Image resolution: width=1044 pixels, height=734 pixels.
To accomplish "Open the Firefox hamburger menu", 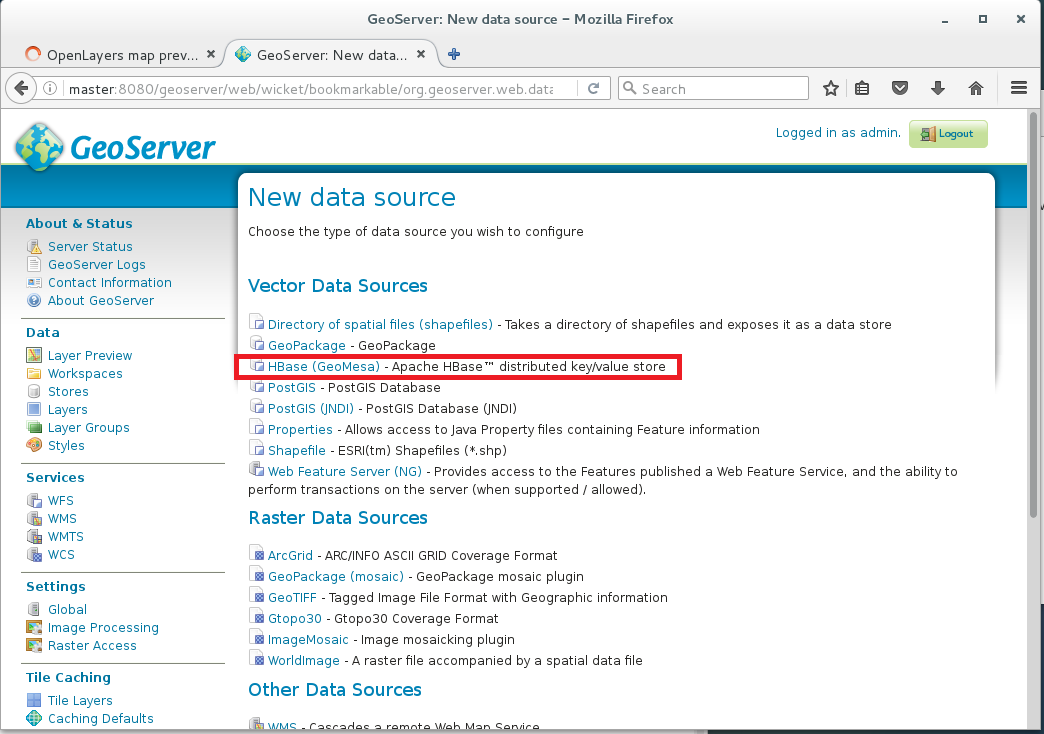I will [x=1019, y=88].
